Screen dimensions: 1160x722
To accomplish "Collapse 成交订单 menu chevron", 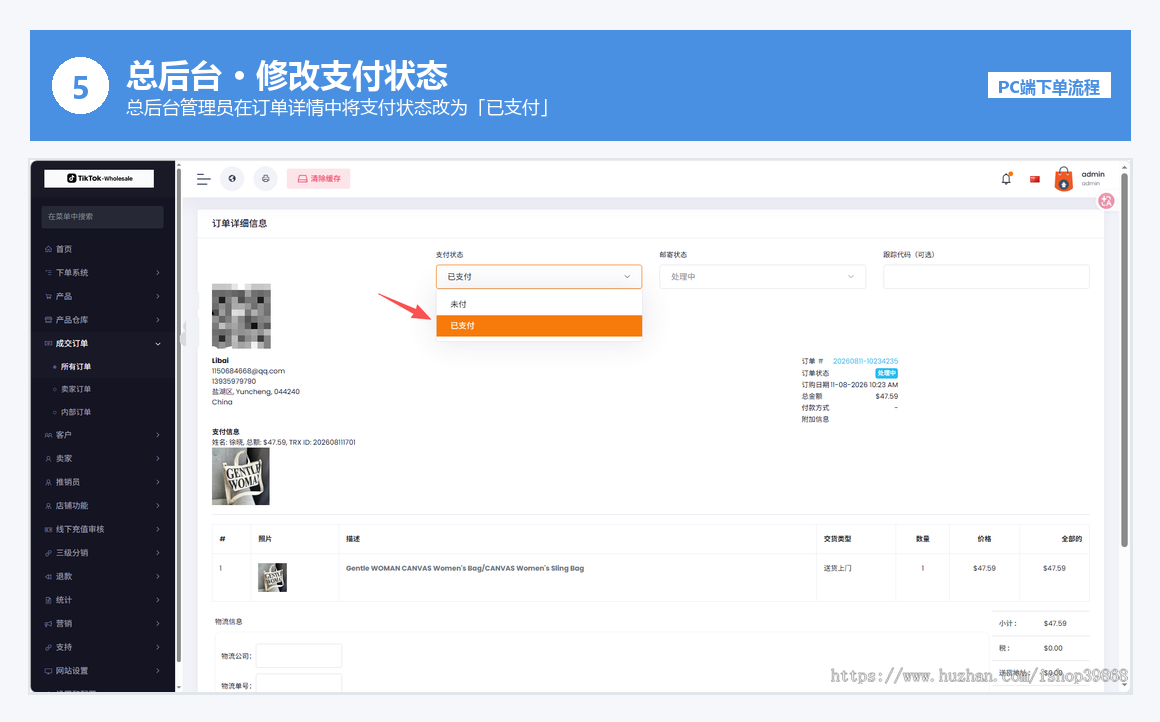I will click(x=158, y=344).
